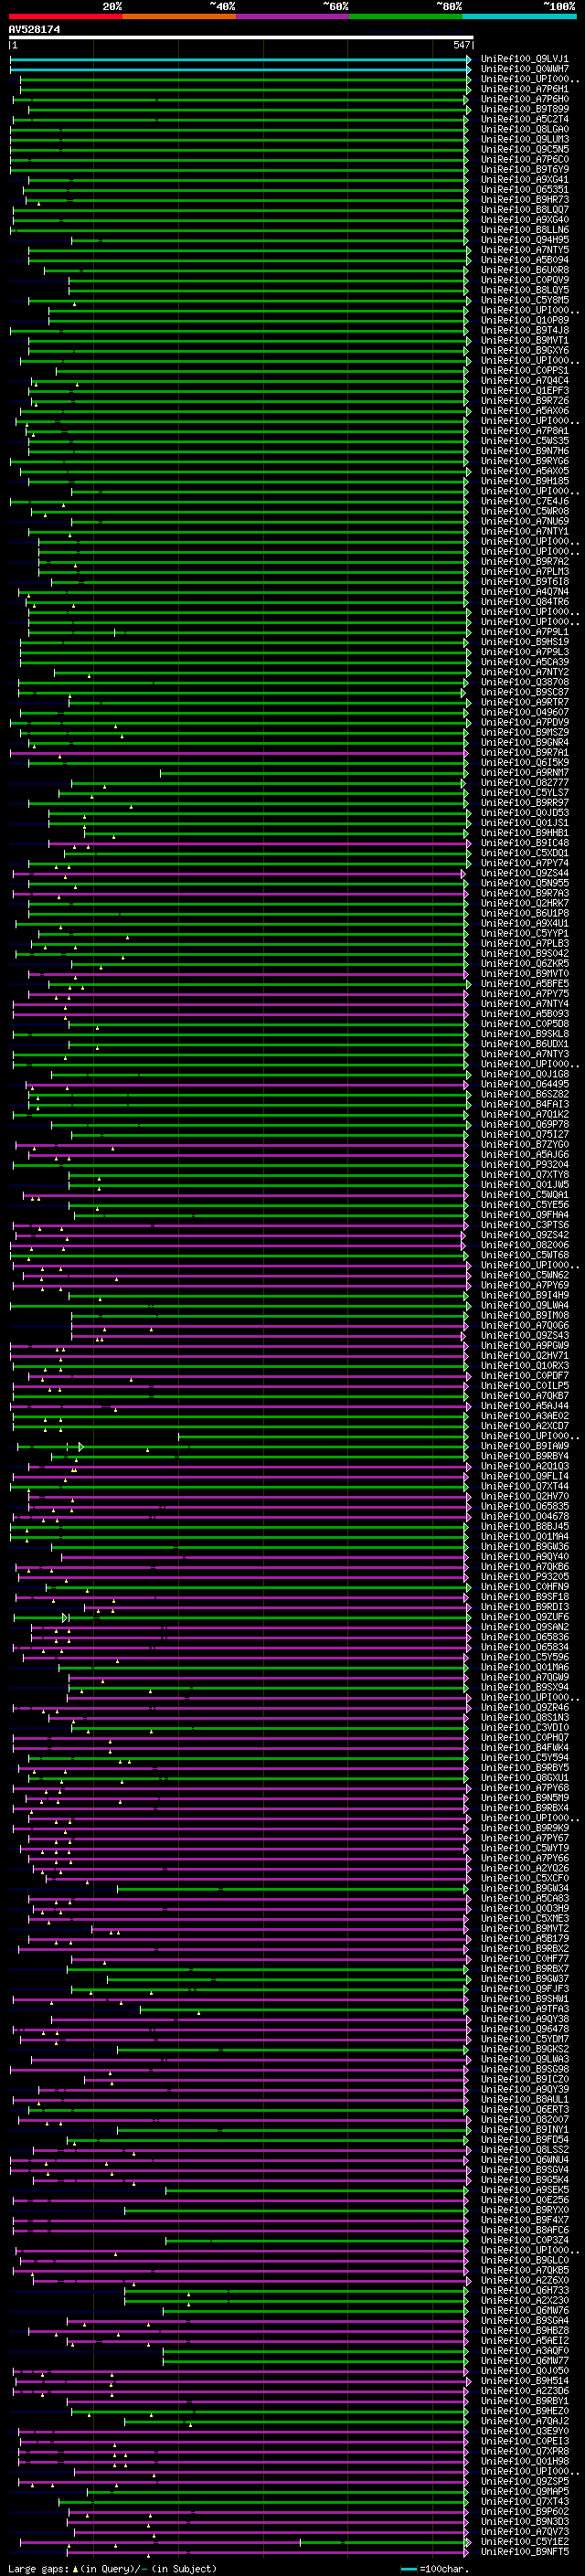Choose hit label UniRef100_B8LQQ7
This screenshot has height=2576, width=585.
coord(524,210)
